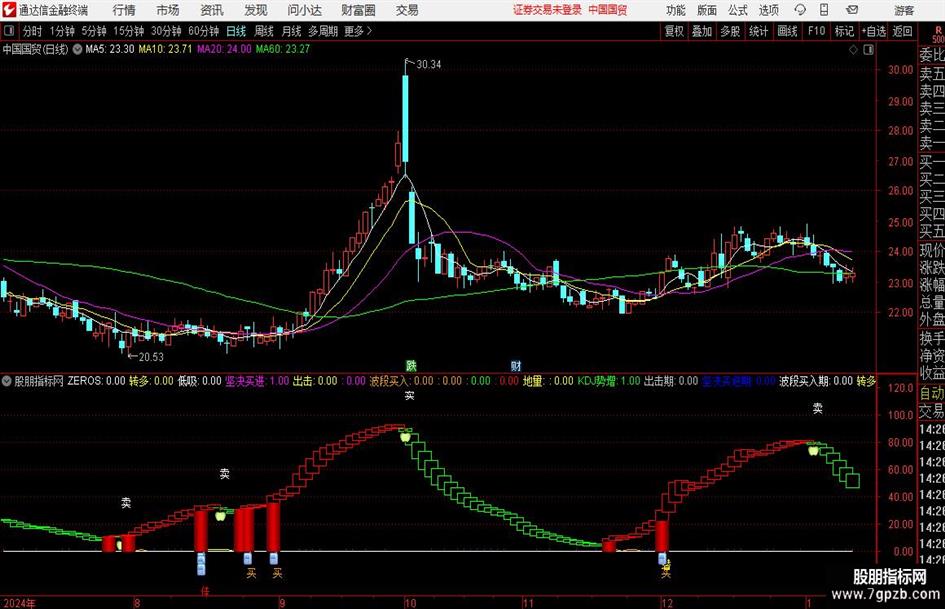
Task: Select the 日线 period tab
Action: click(x=236, y=31)
